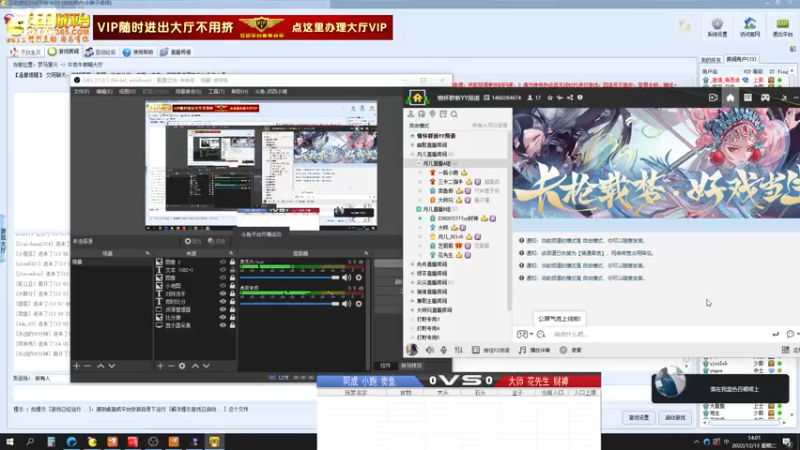Click the YY home icon in top bar
Viewport: 800px width, 450px height.
730,97
